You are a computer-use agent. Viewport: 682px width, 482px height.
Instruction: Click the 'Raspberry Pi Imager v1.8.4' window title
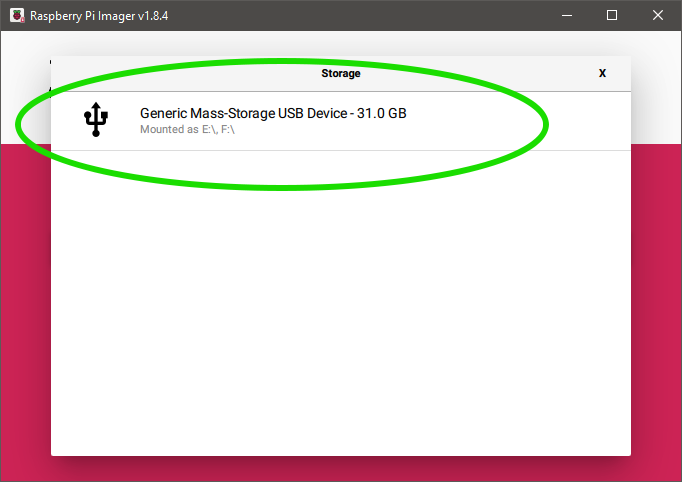coord(99,16)
